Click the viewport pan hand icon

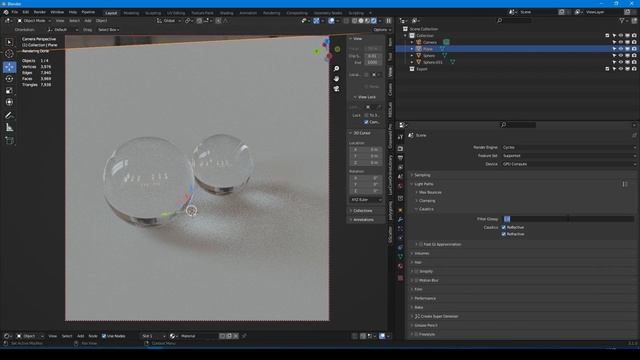point(336,78)
